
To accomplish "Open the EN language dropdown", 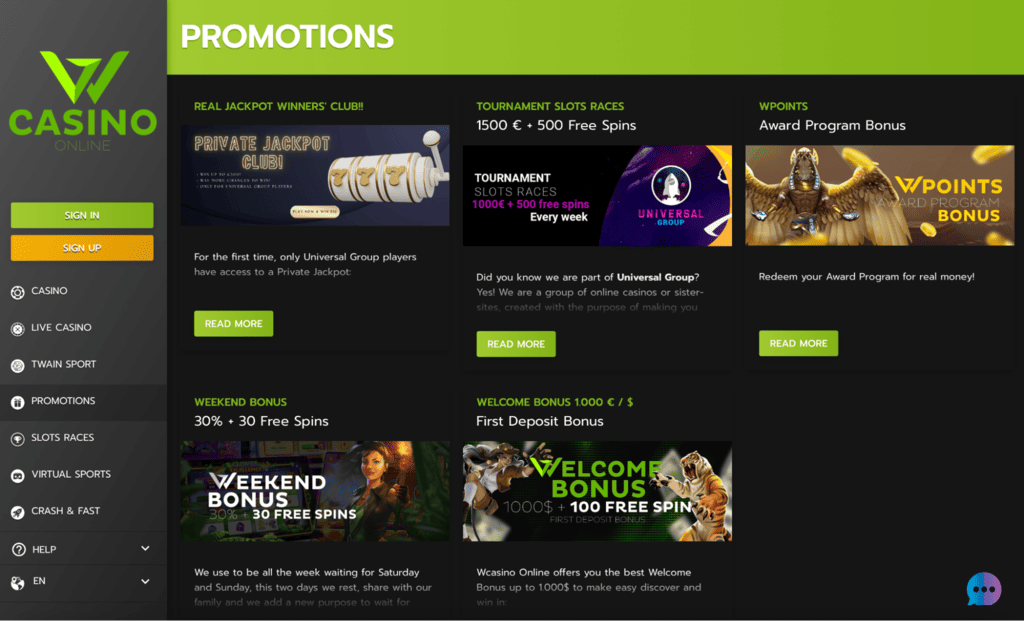I will (x=83, y=581).
